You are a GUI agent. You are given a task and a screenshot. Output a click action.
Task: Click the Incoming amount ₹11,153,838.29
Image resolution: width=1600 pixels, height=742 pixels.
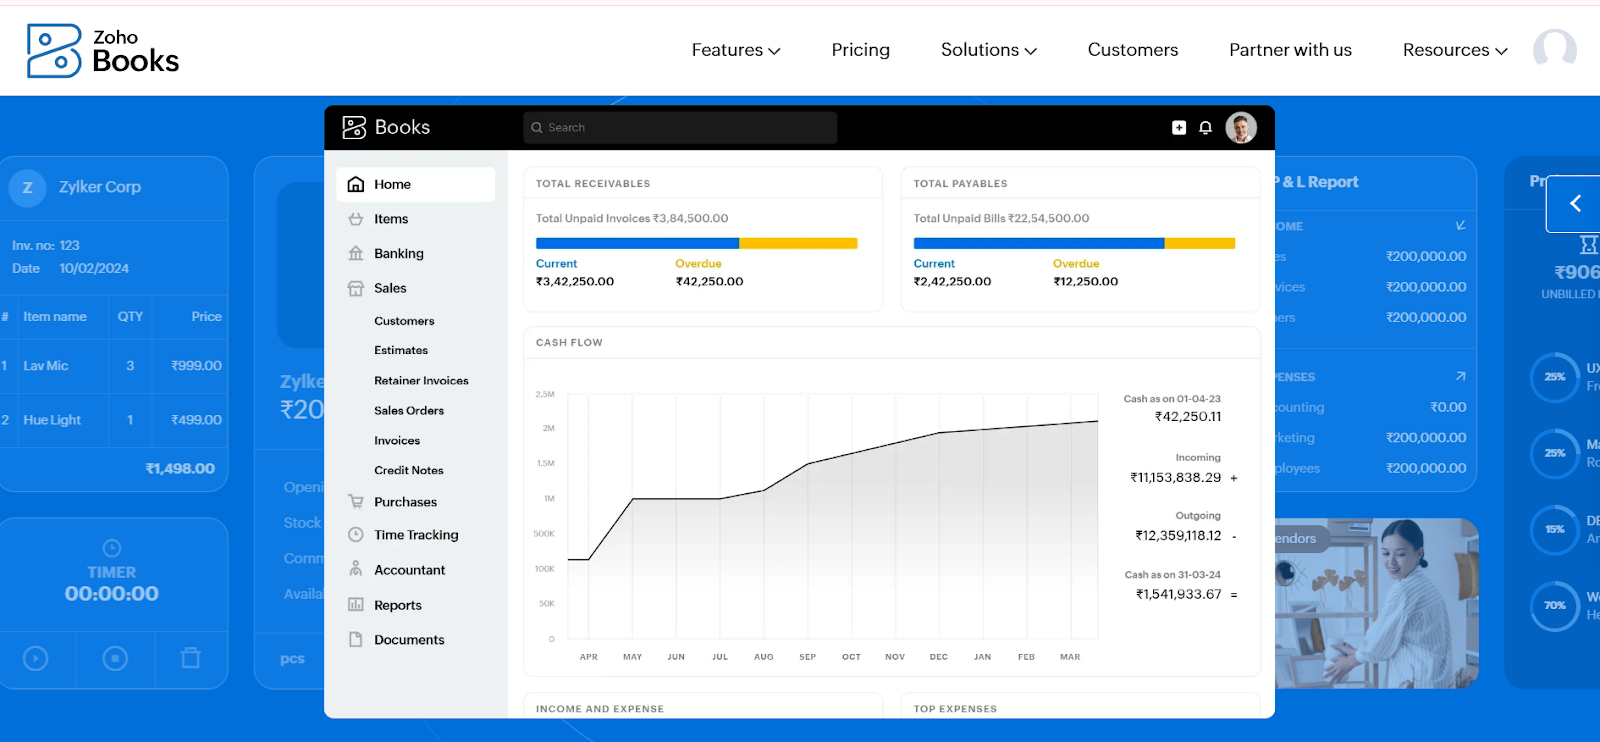1176,478
